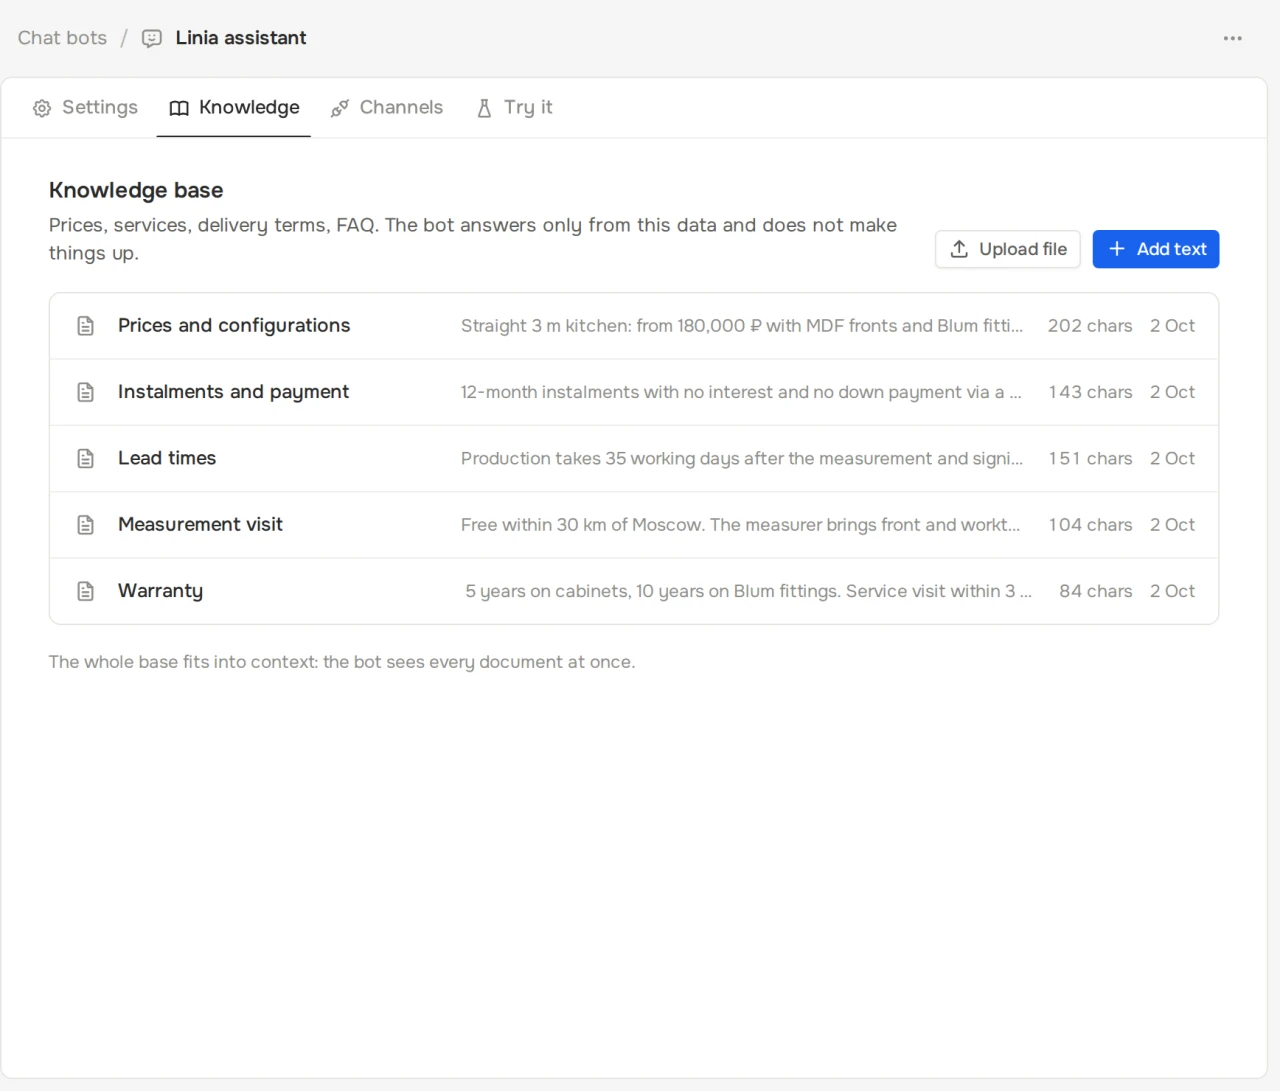Click the Linia assistant title
This screenshot has width=1280, height=1091.
(x=241, y=38)
